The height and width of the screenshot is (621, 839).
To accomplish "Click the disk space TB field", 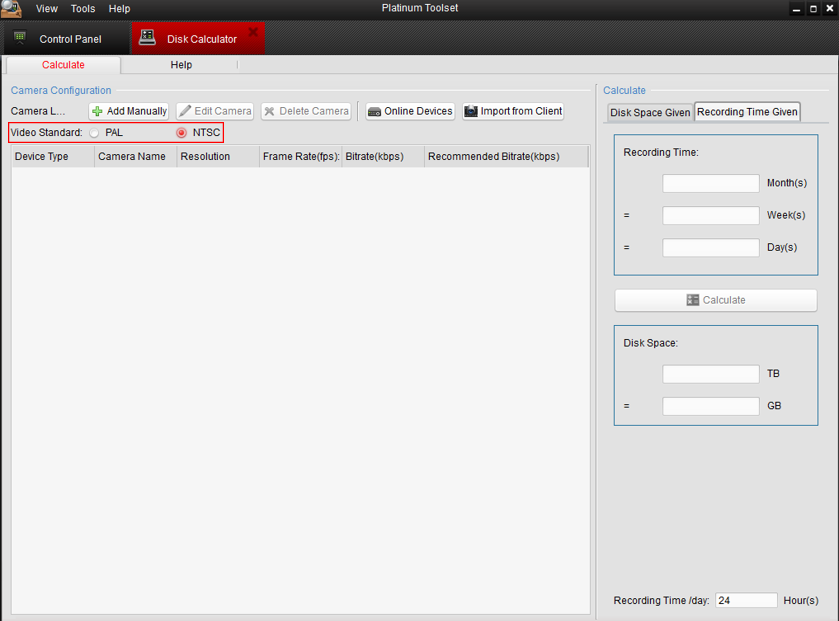I will 710,374.
